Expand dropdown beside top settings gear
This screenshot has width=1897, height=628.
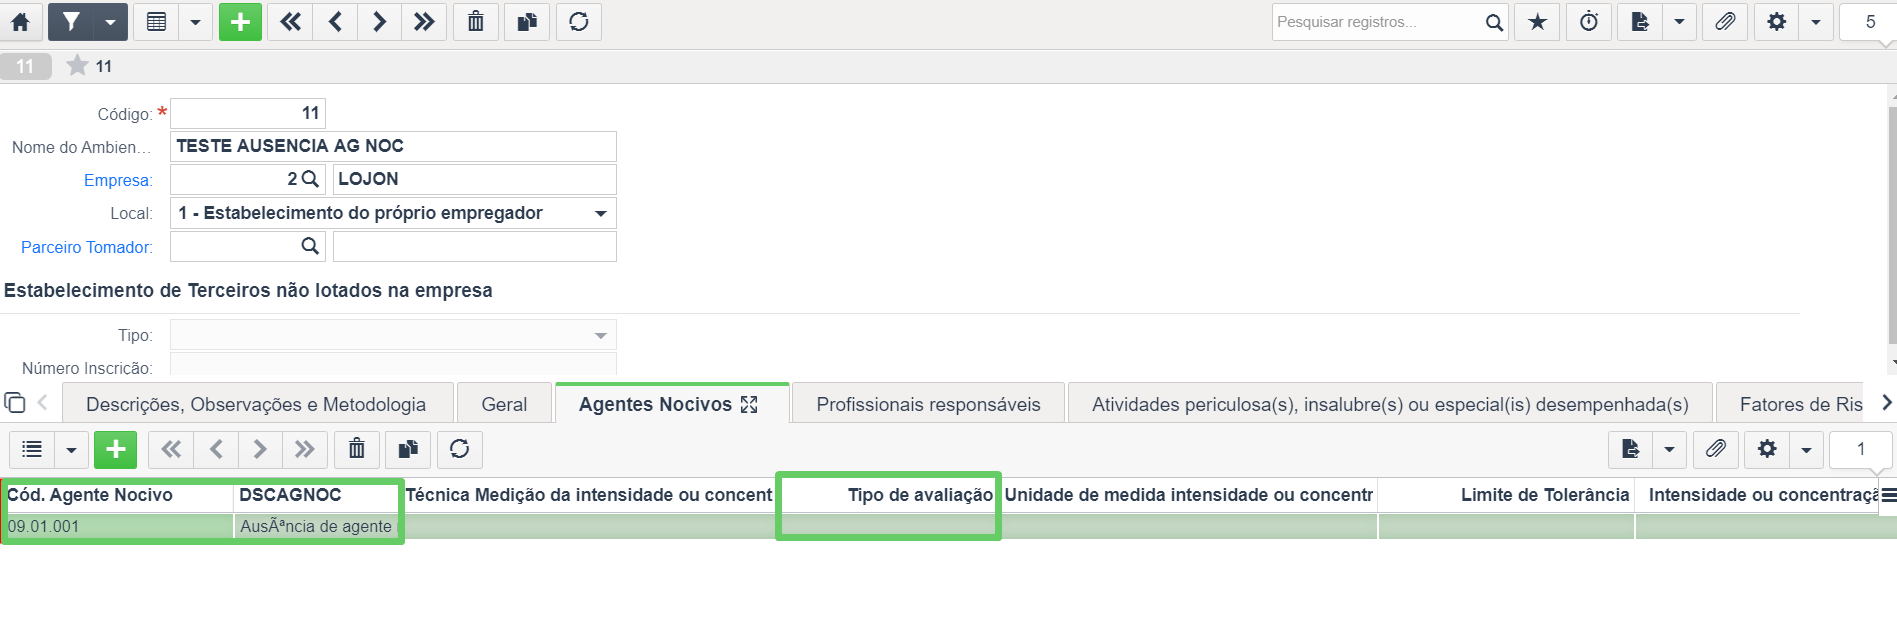pyautogui.click(x=1815, y=21)
